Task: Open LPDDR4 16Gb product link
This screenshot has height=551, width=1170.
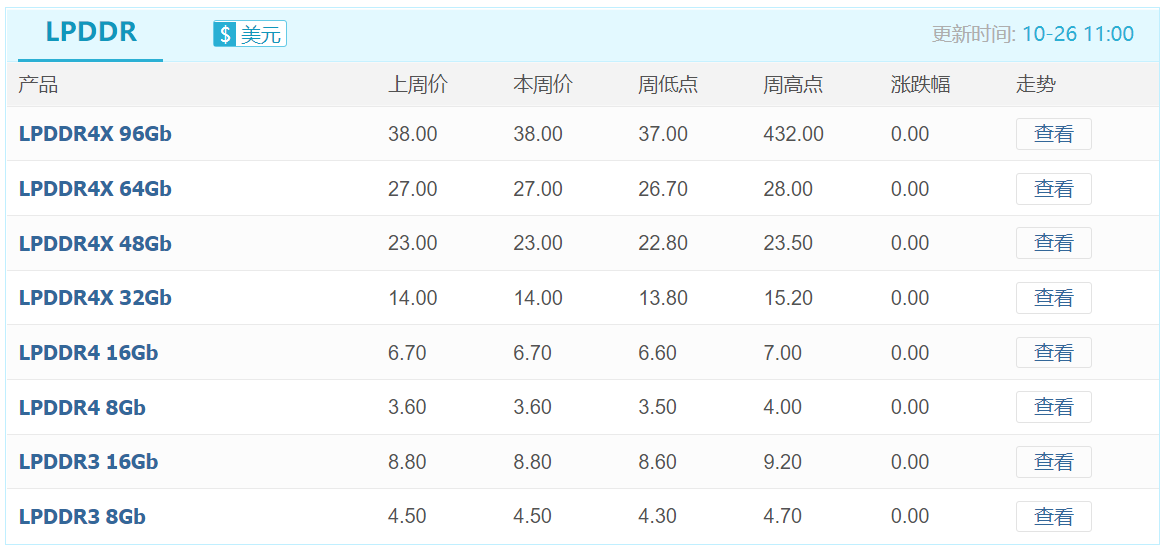Action: coord(89,352)
